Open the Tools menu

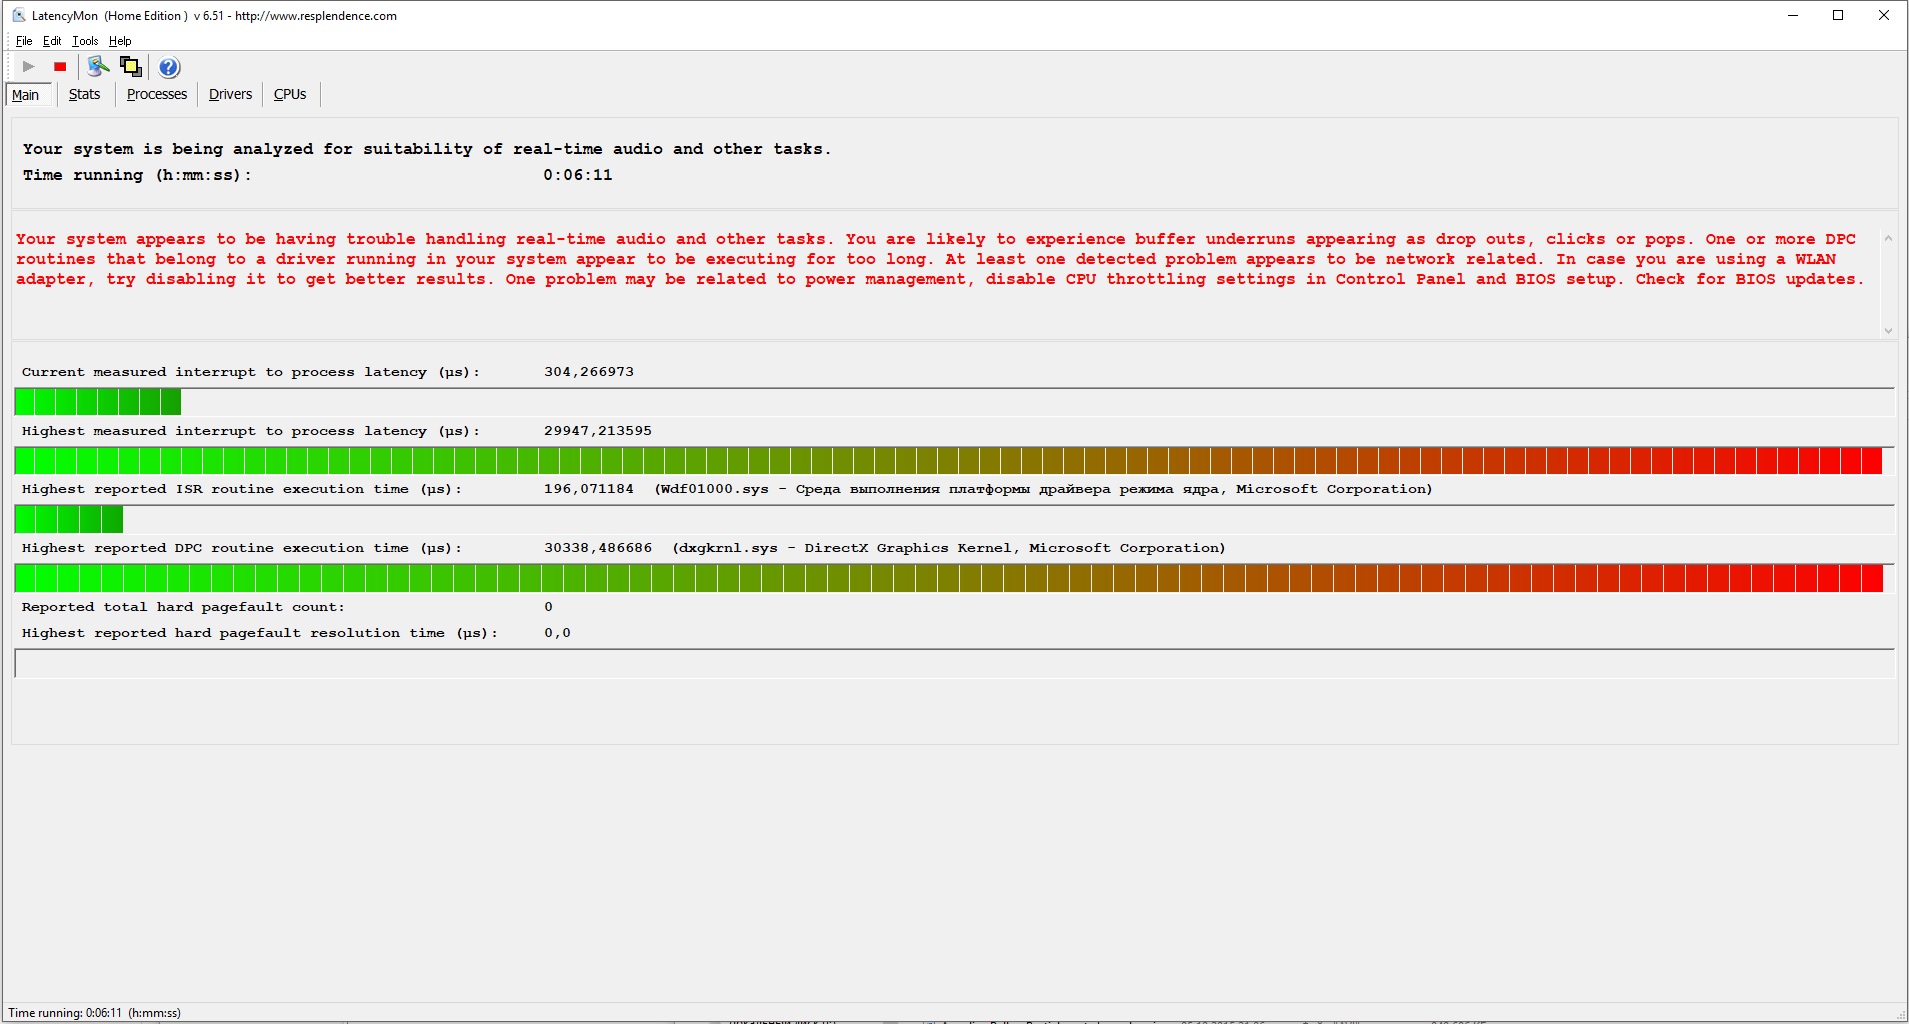click(85, 41)
